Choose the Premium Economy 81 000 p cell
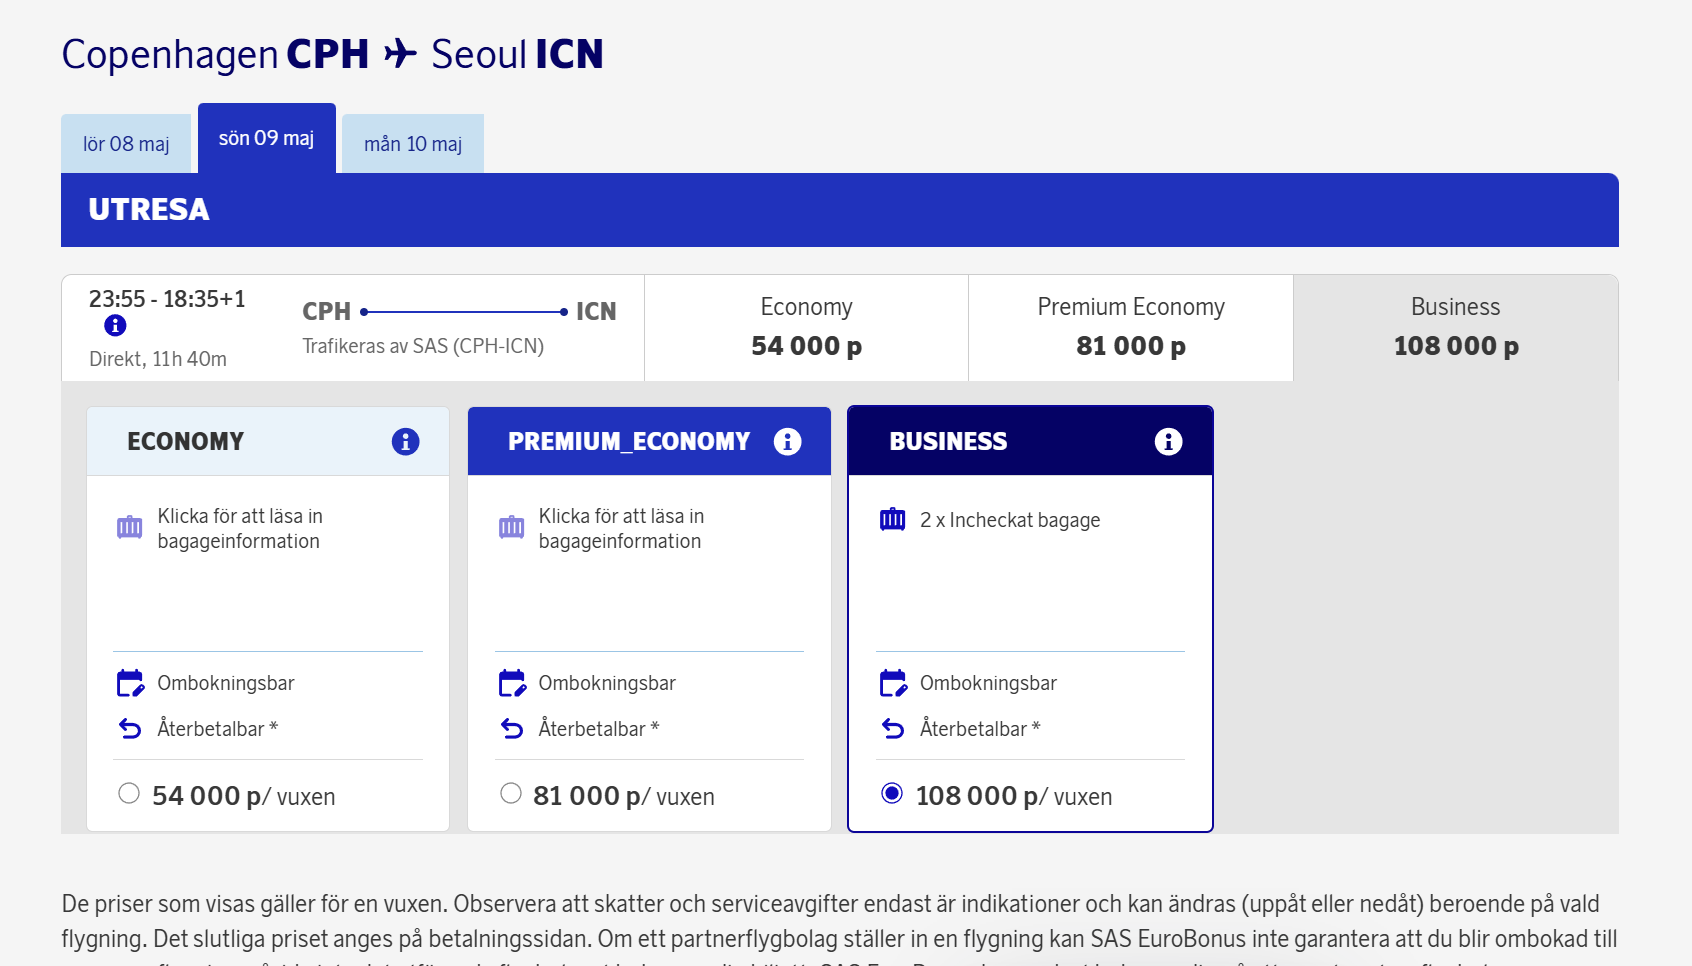The image size is (1692, 966). pyautogui.click(x=1131, y=328)
